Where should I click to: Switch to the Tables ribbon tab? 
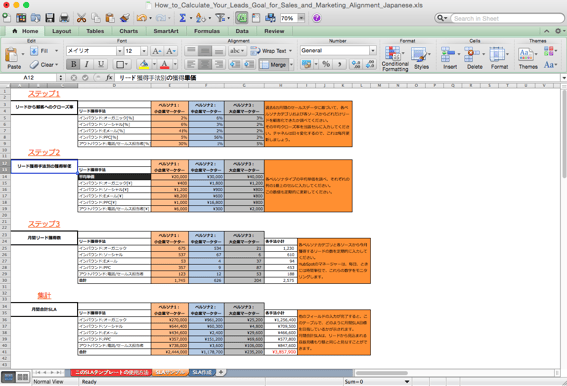95,31
